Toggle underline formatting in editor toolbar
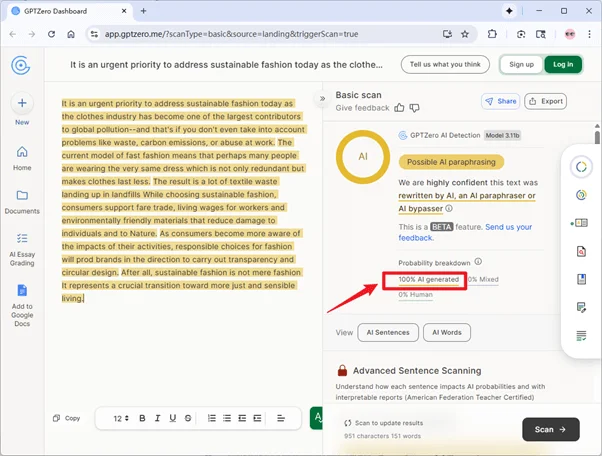Image resolution: width=602 pixels, height=456 pixels. point(171,418)
